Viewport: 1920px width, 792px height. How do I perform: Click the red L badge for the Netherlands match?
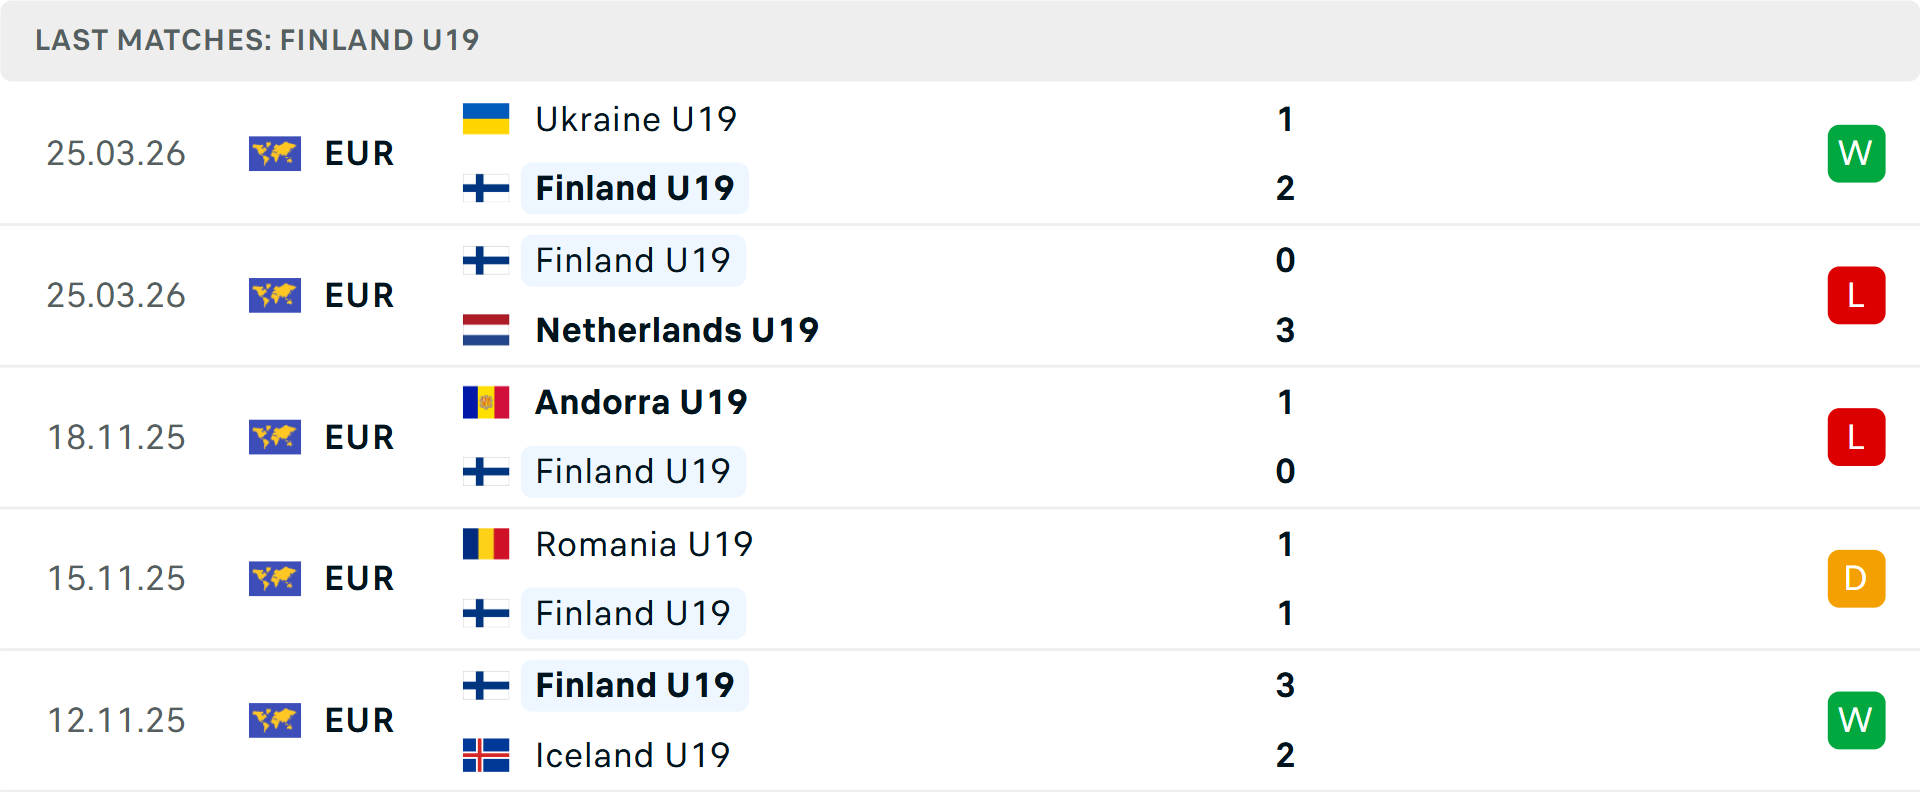1856,295
